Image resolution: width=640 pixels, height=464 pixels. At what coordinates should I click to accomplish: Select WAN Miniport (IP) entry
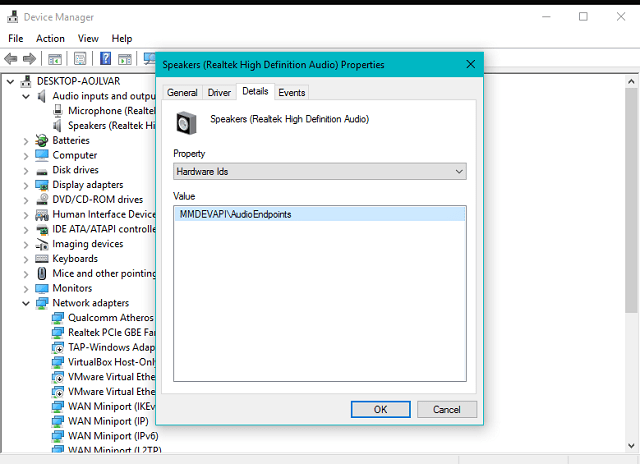click(108, 421)
